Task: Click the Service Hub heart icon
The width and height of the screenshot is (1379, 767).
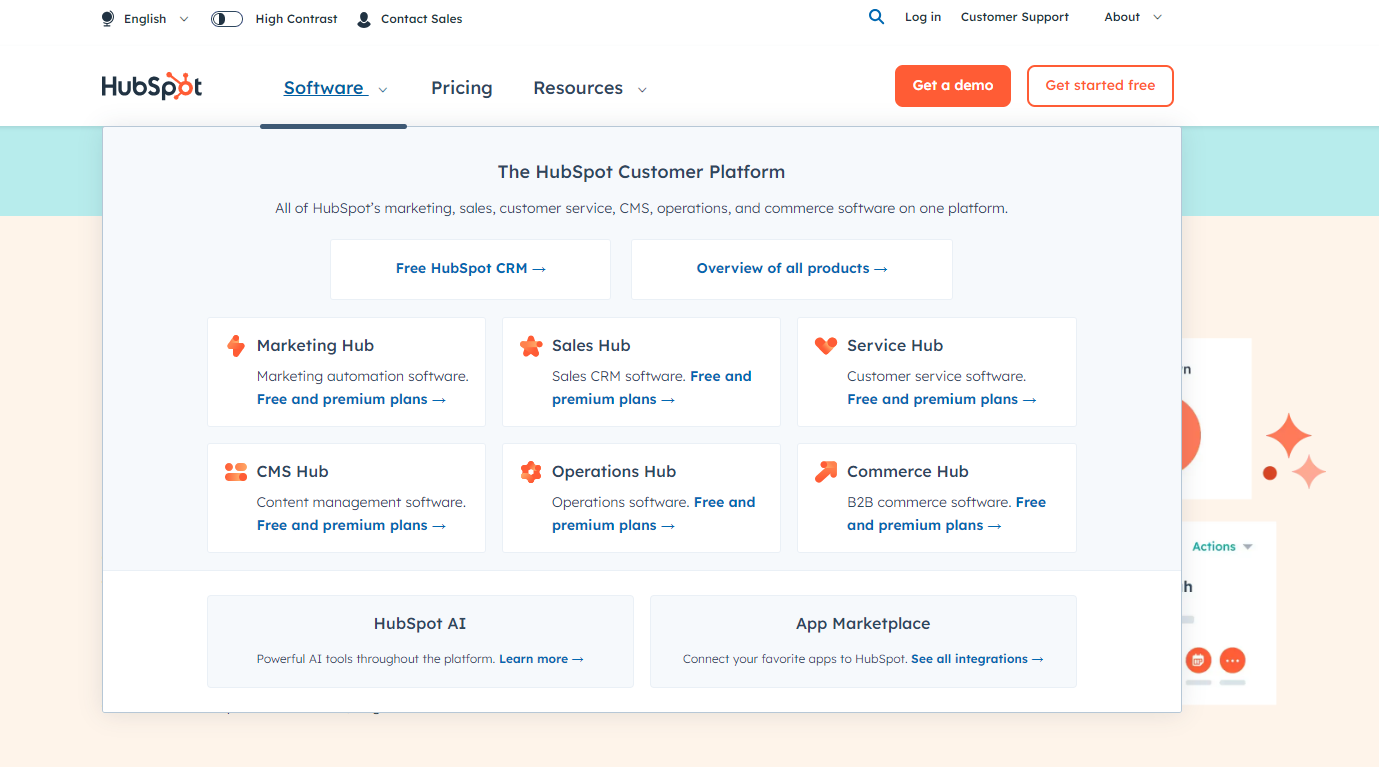Action: pyautogui.click(x=826, y=346)
